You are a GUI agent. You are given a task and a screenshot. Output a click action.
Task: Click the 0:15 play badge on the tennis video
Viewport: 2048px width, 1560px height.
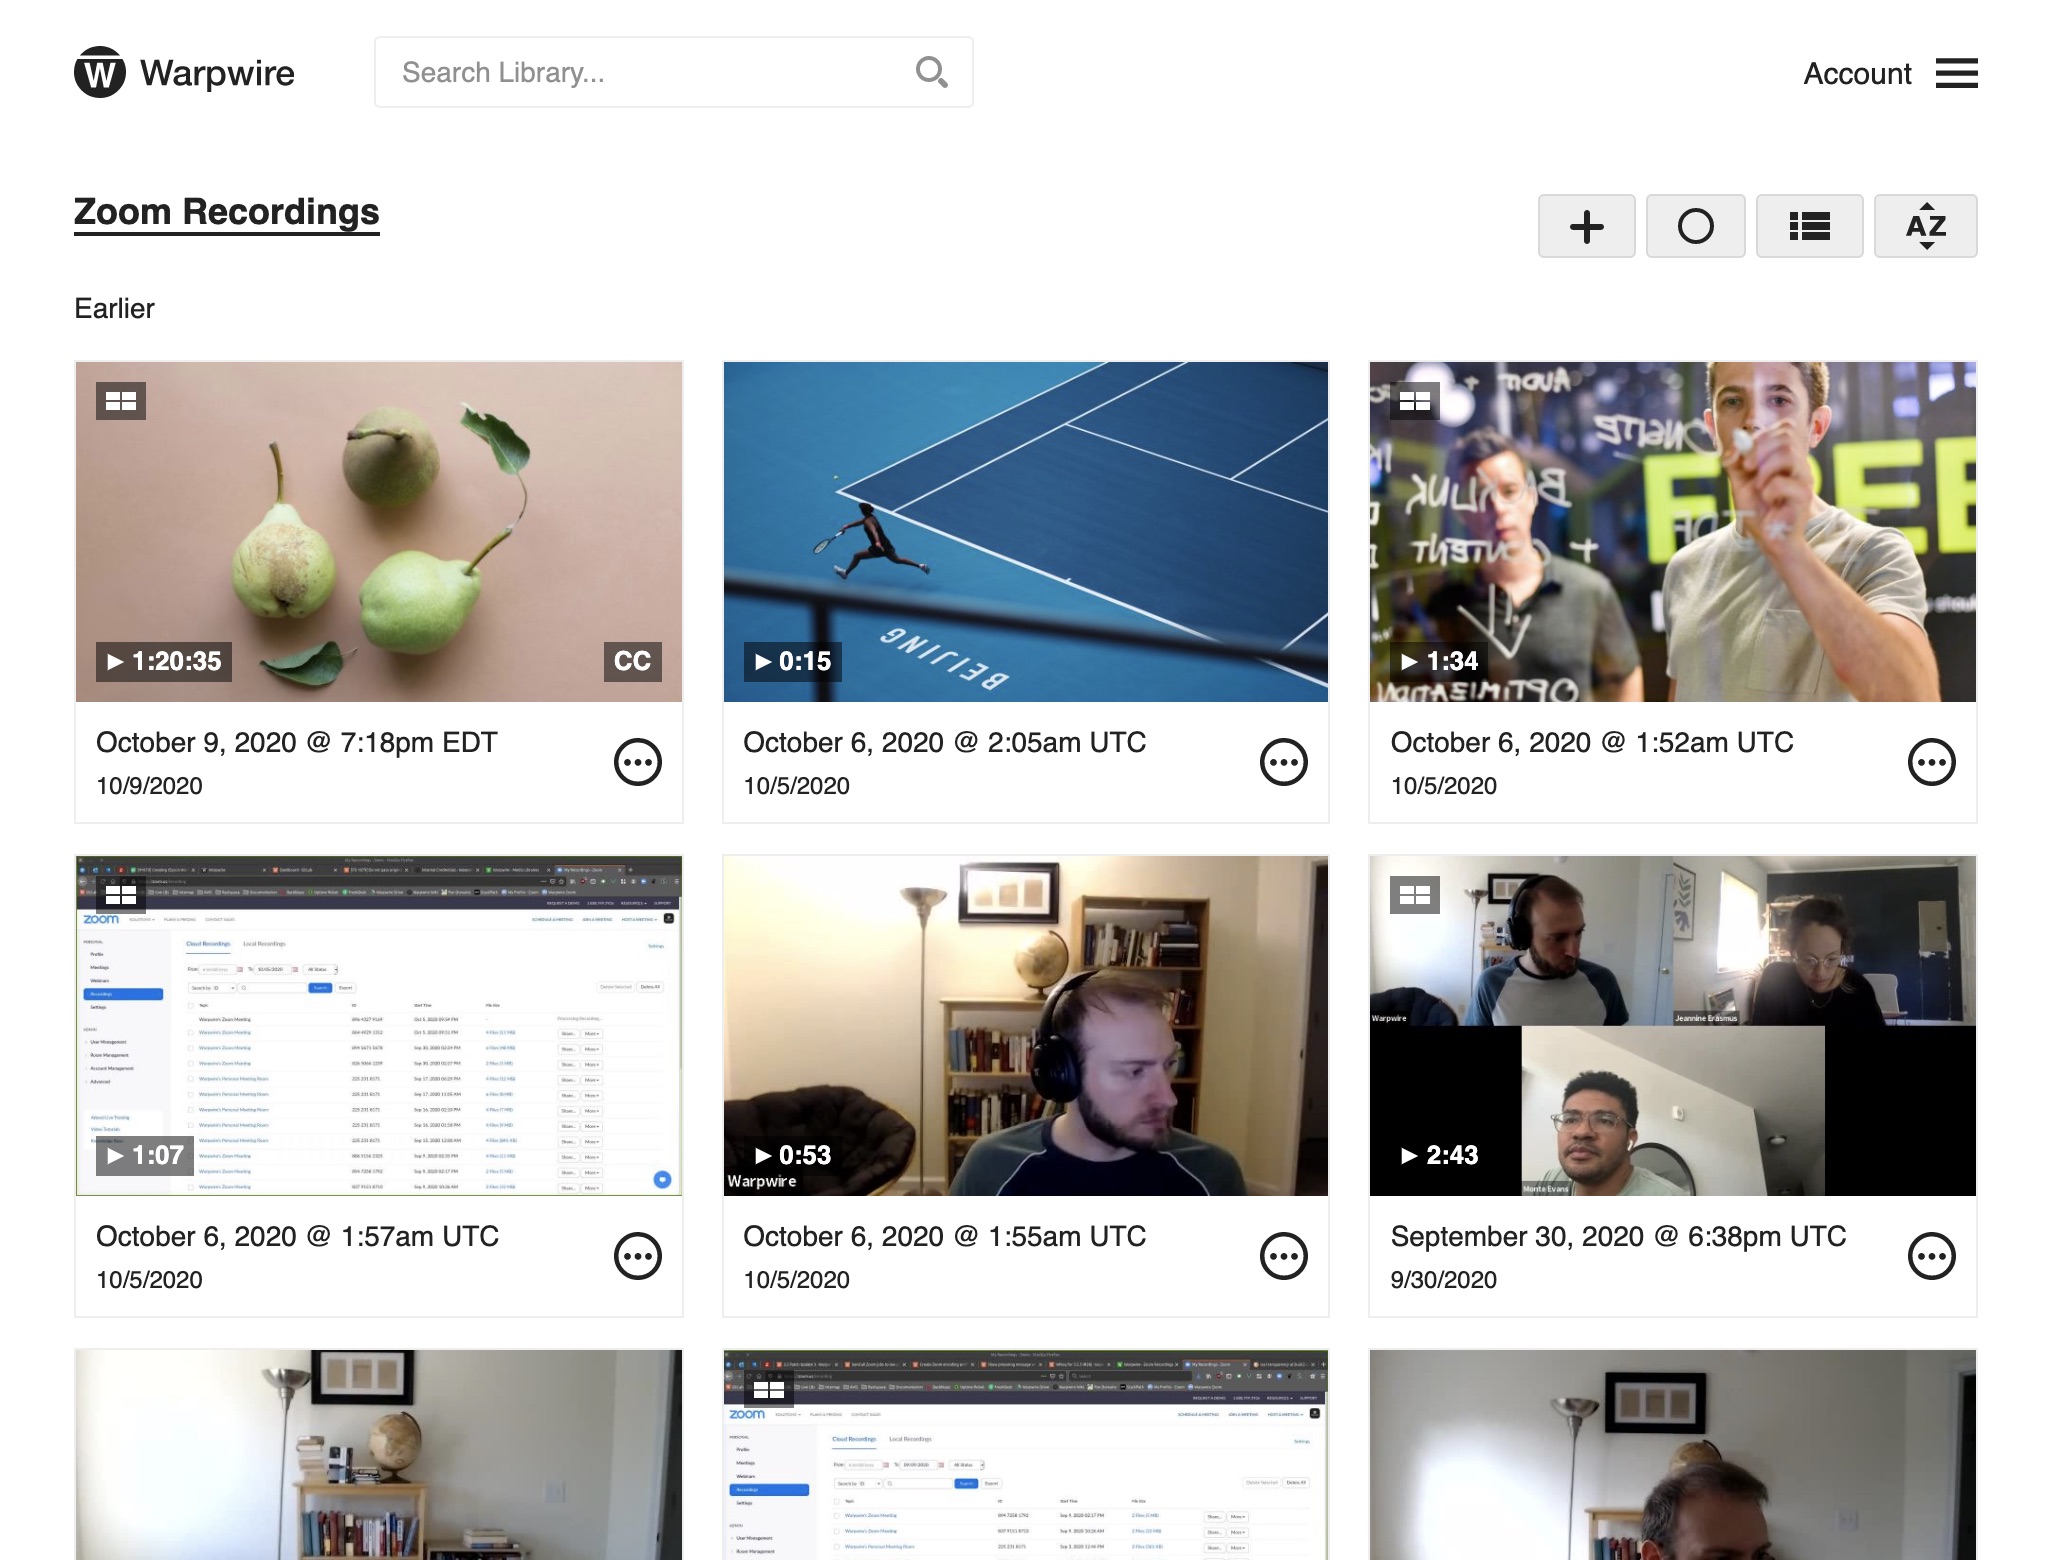(x=790, y=661)
